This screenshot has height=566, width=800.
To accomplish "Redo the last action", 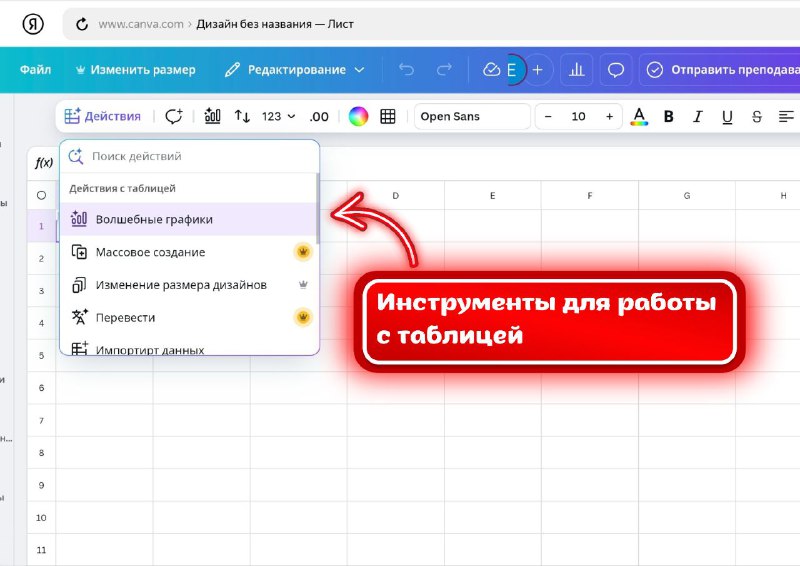I will (x=444, y=69).
